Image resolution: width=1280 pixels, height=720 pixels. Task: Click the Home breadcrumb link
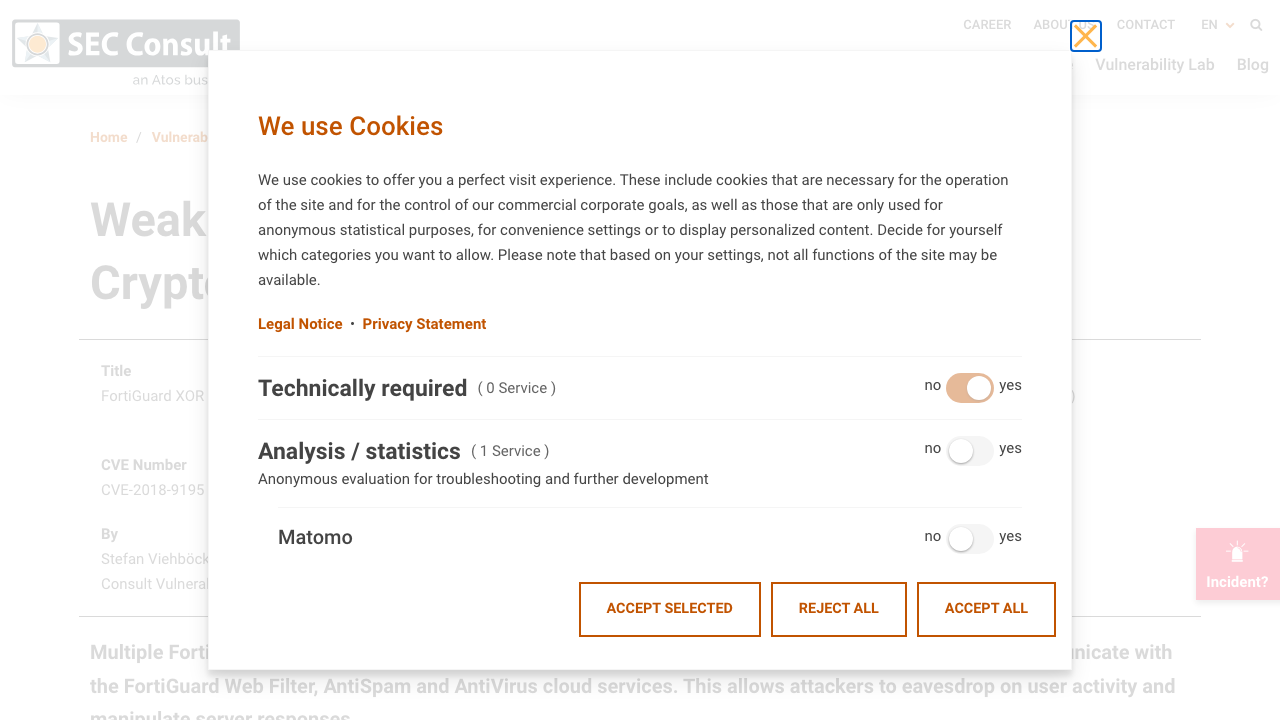coord(109,137)
